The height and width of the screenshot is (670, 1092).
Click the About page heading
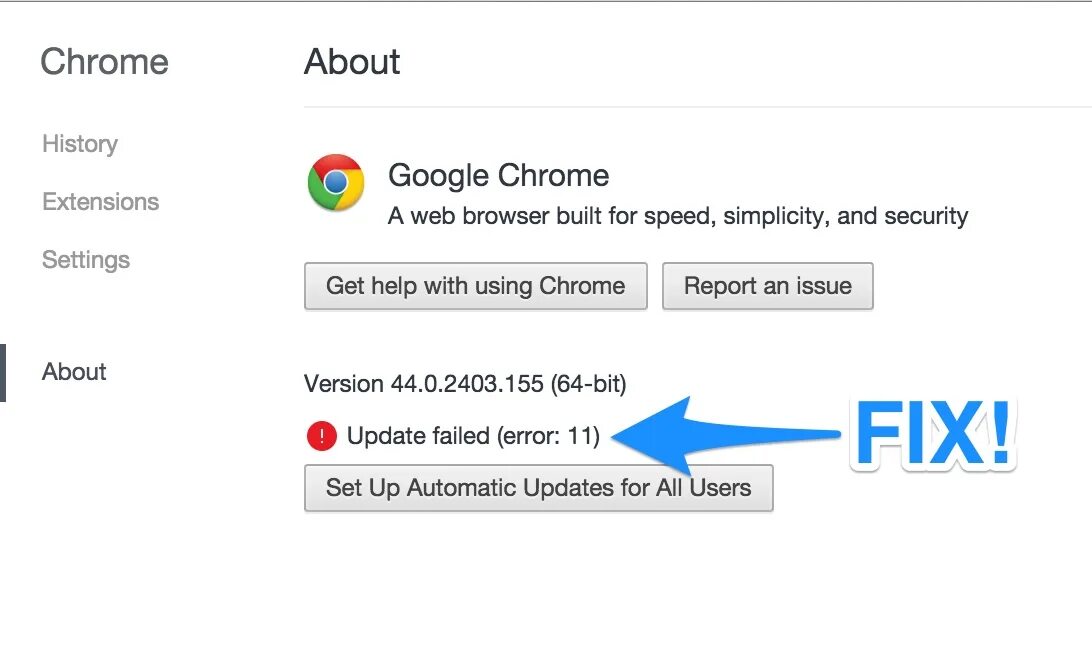coord(352,62)
